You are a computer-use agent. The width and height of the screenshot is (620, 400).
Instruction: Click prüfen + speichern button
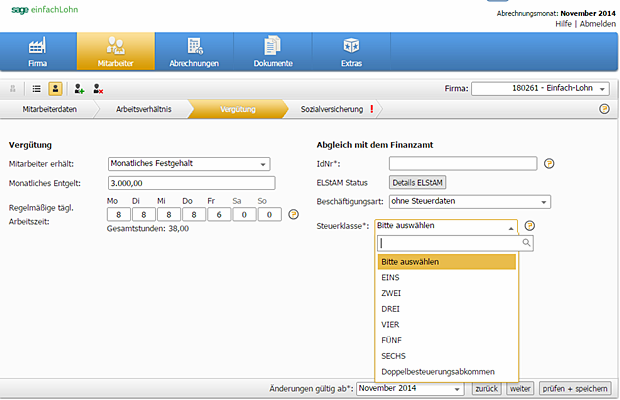(x=575, y=389)
